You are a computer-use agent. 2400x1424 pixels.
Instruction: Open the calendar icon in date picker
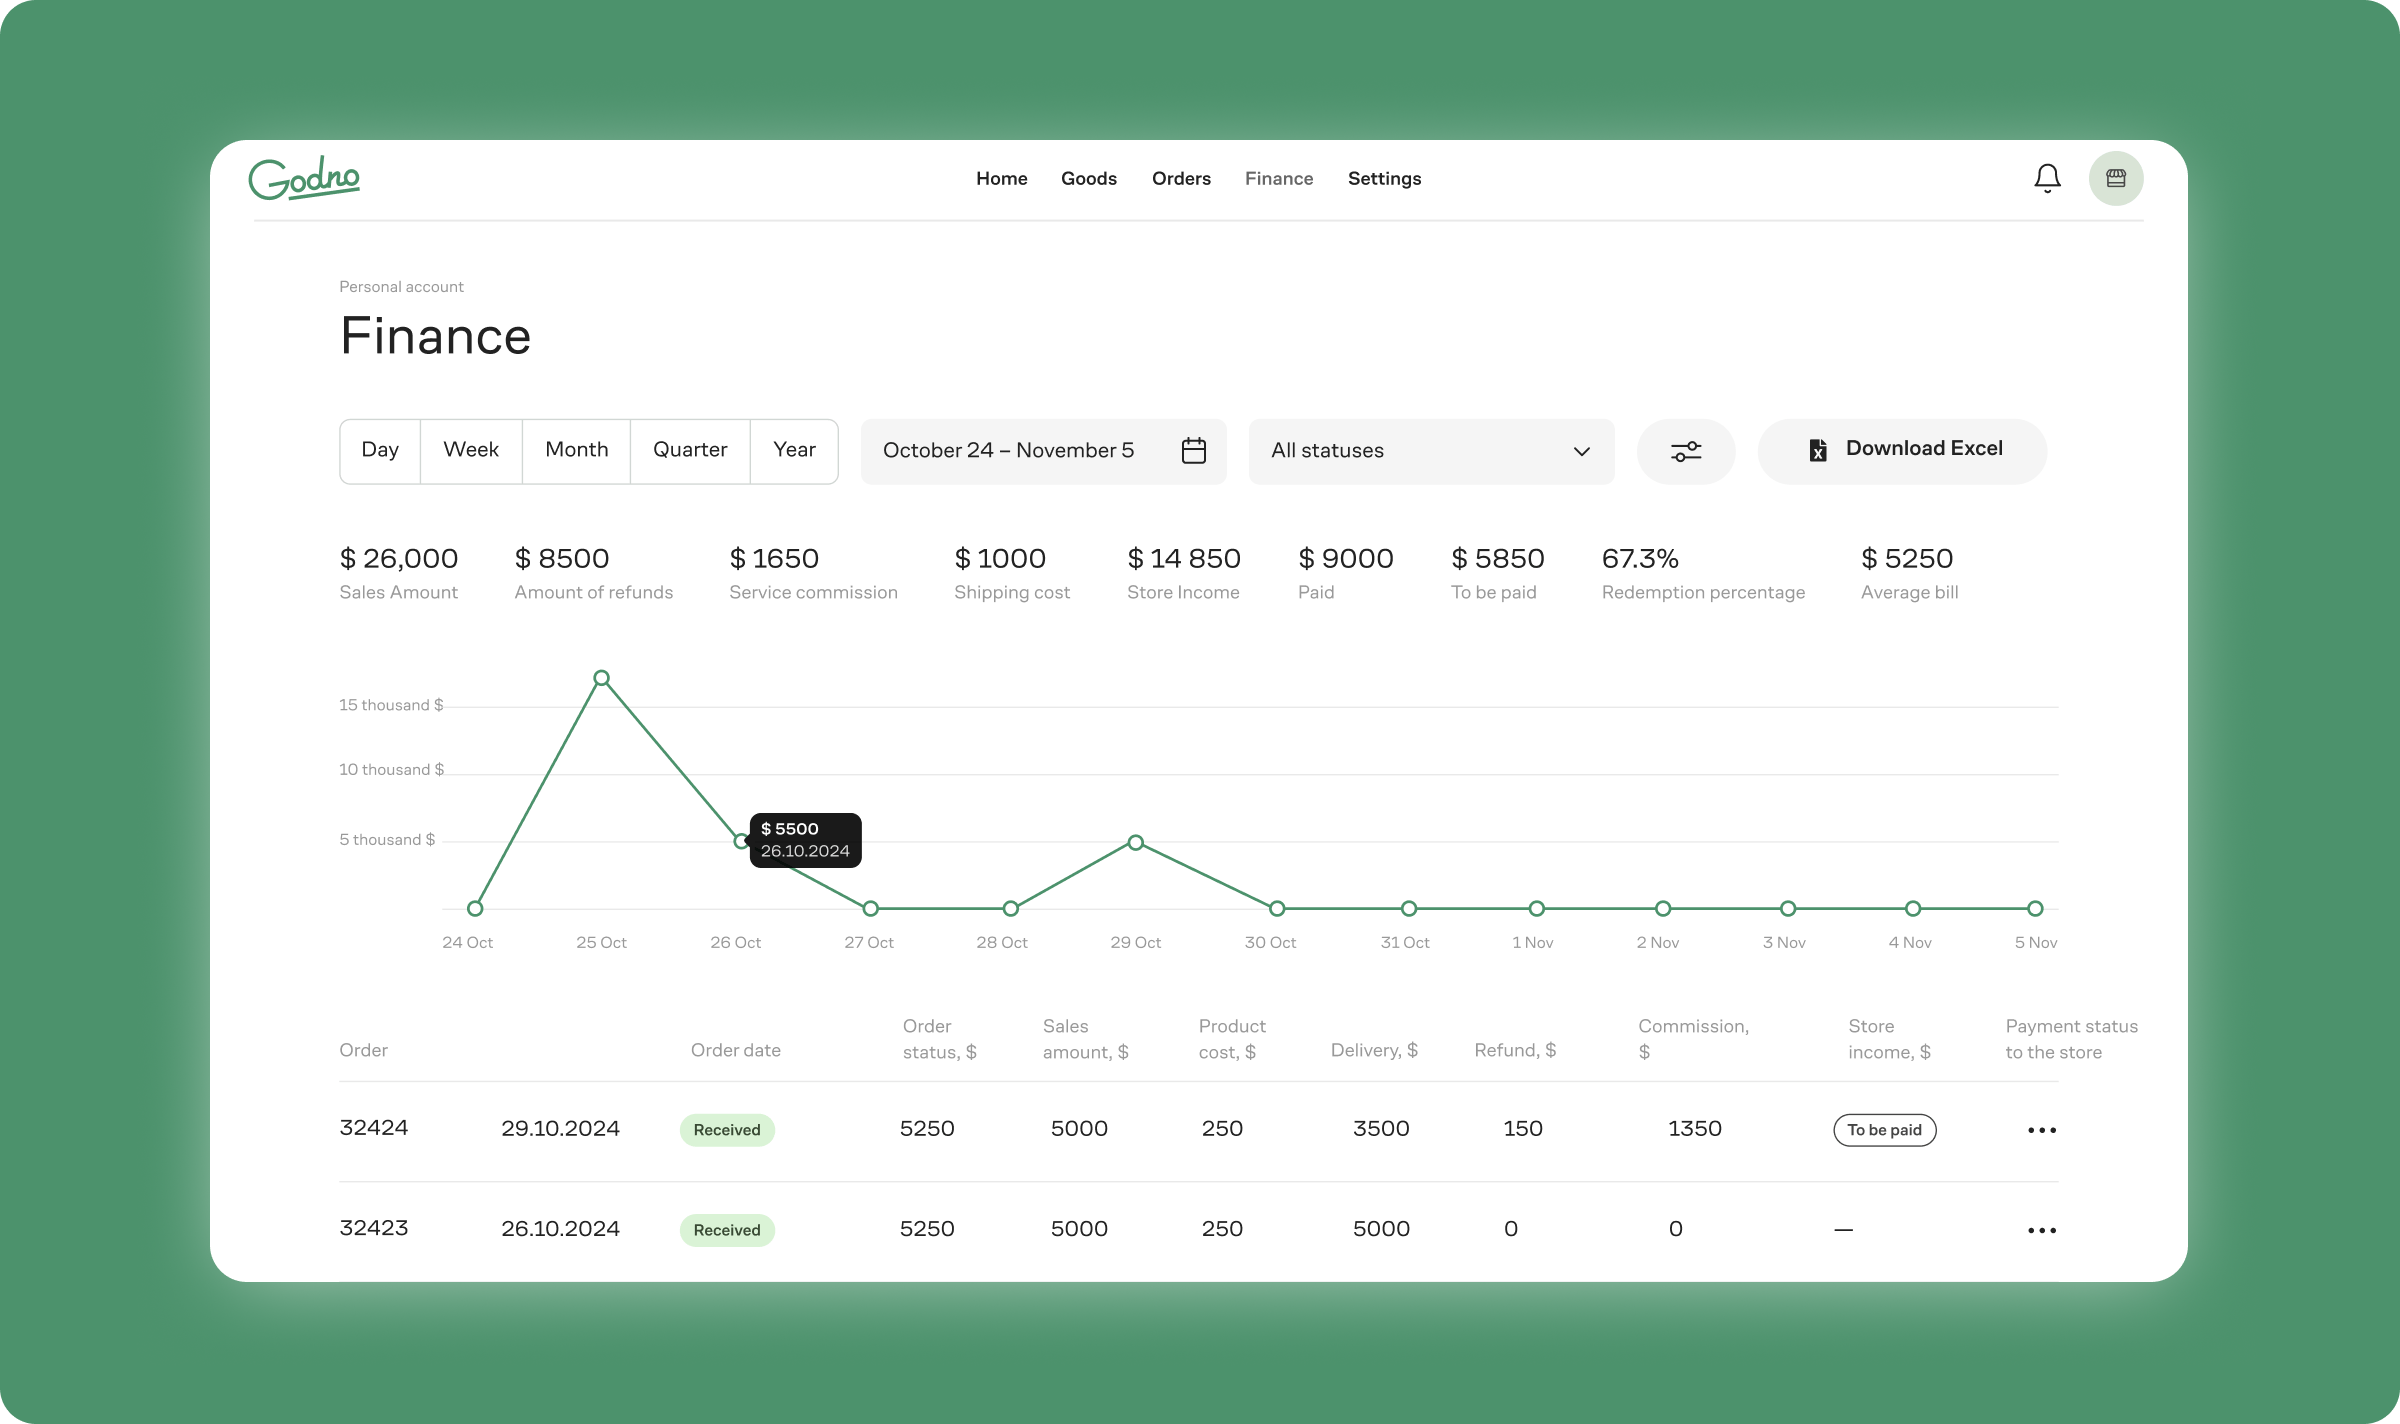1194,450
